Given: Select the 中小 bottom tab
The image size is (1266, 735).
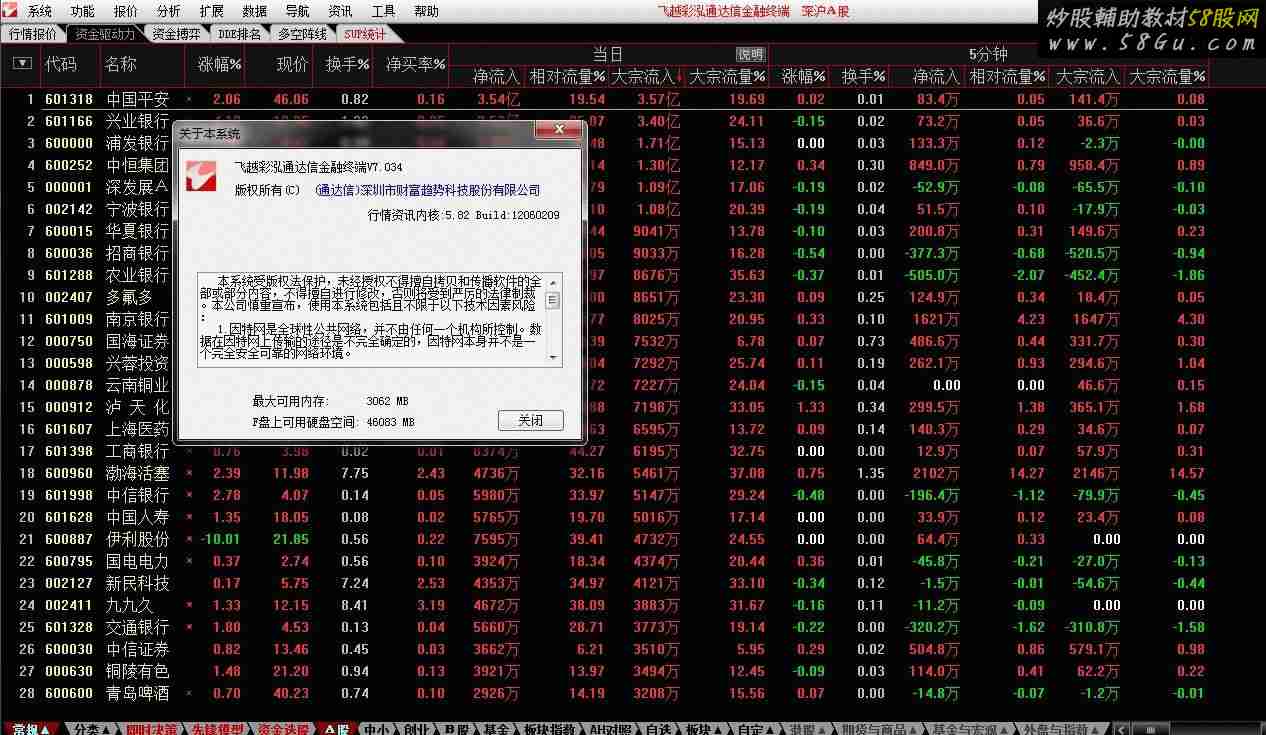Looking at the screenshot, I should point(376,729).
